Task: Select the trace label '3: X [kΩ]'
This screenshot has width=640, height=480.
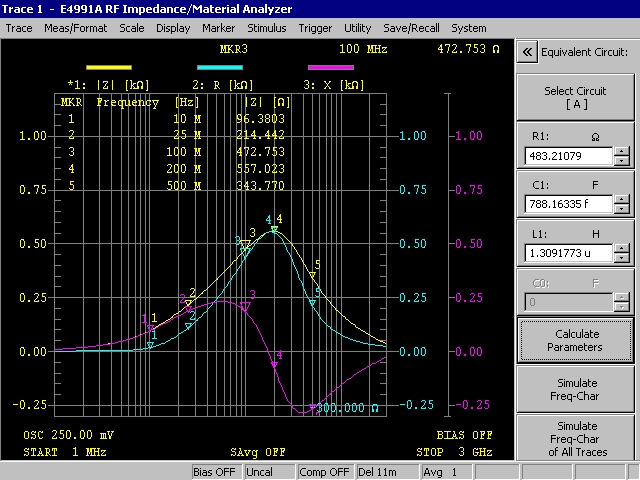Action: 333,85
